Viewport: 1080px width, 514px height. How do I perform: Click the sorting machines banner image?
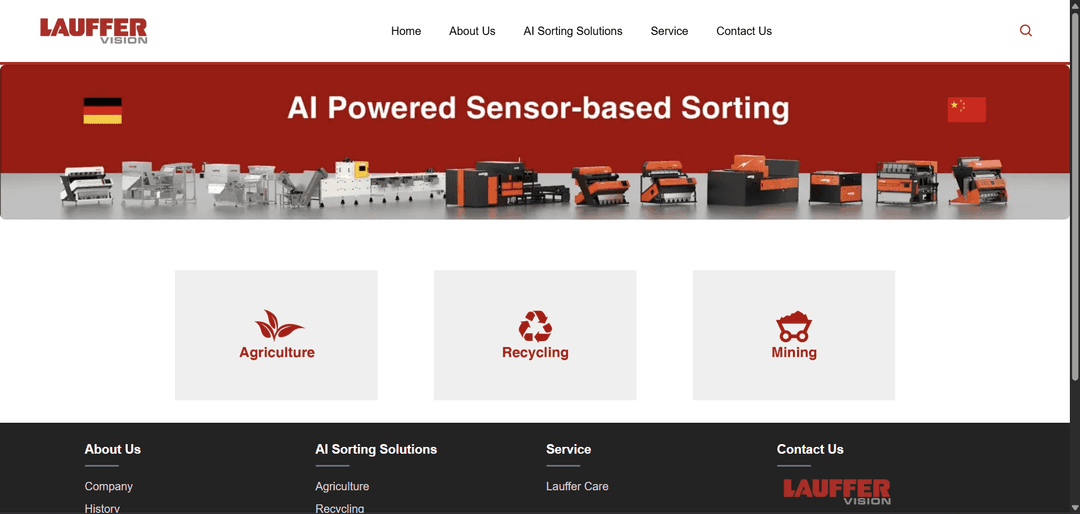point(535,142)
